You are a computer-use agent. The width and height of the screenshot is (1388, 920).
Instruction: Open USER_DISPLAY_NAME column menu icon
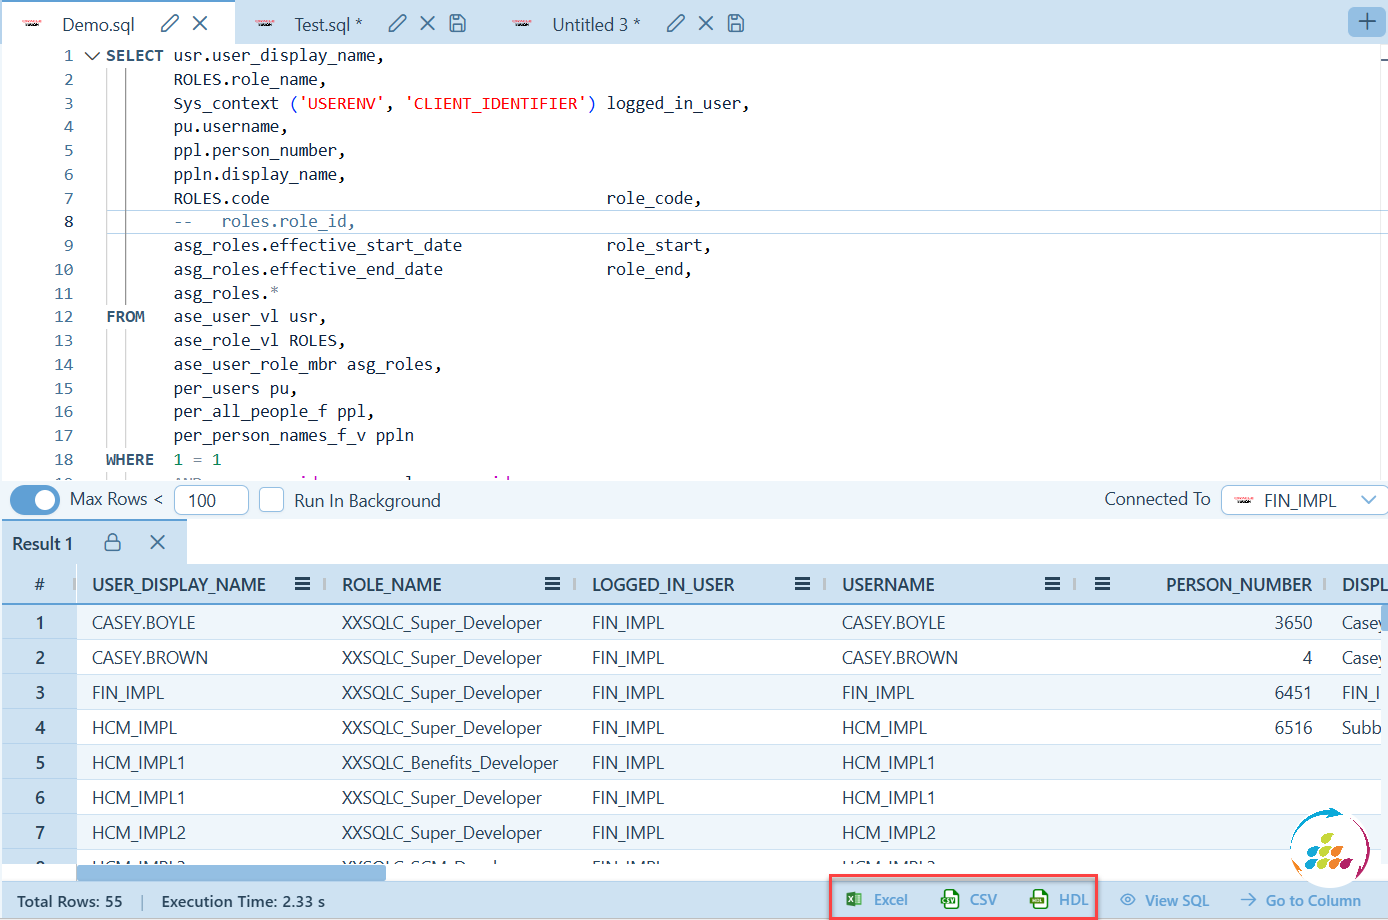point(302,584)
